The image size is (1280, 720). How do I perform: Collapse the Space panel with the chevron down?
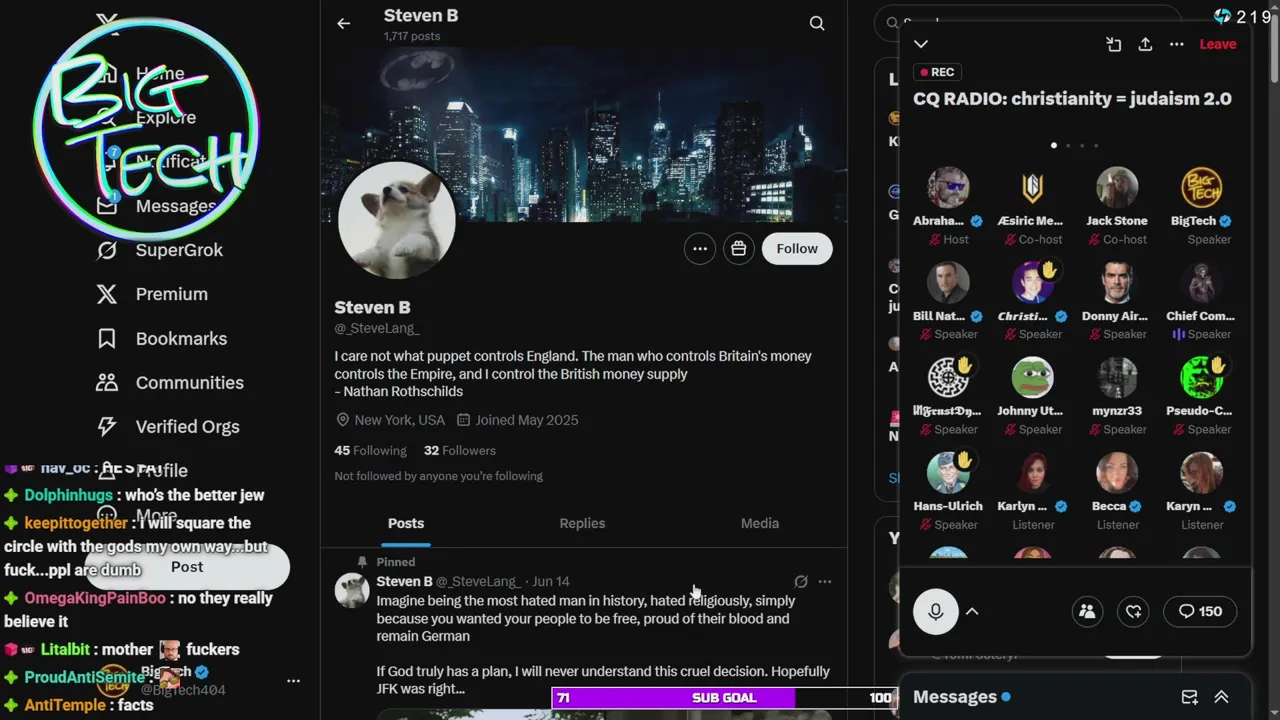(x=921, y=44)
